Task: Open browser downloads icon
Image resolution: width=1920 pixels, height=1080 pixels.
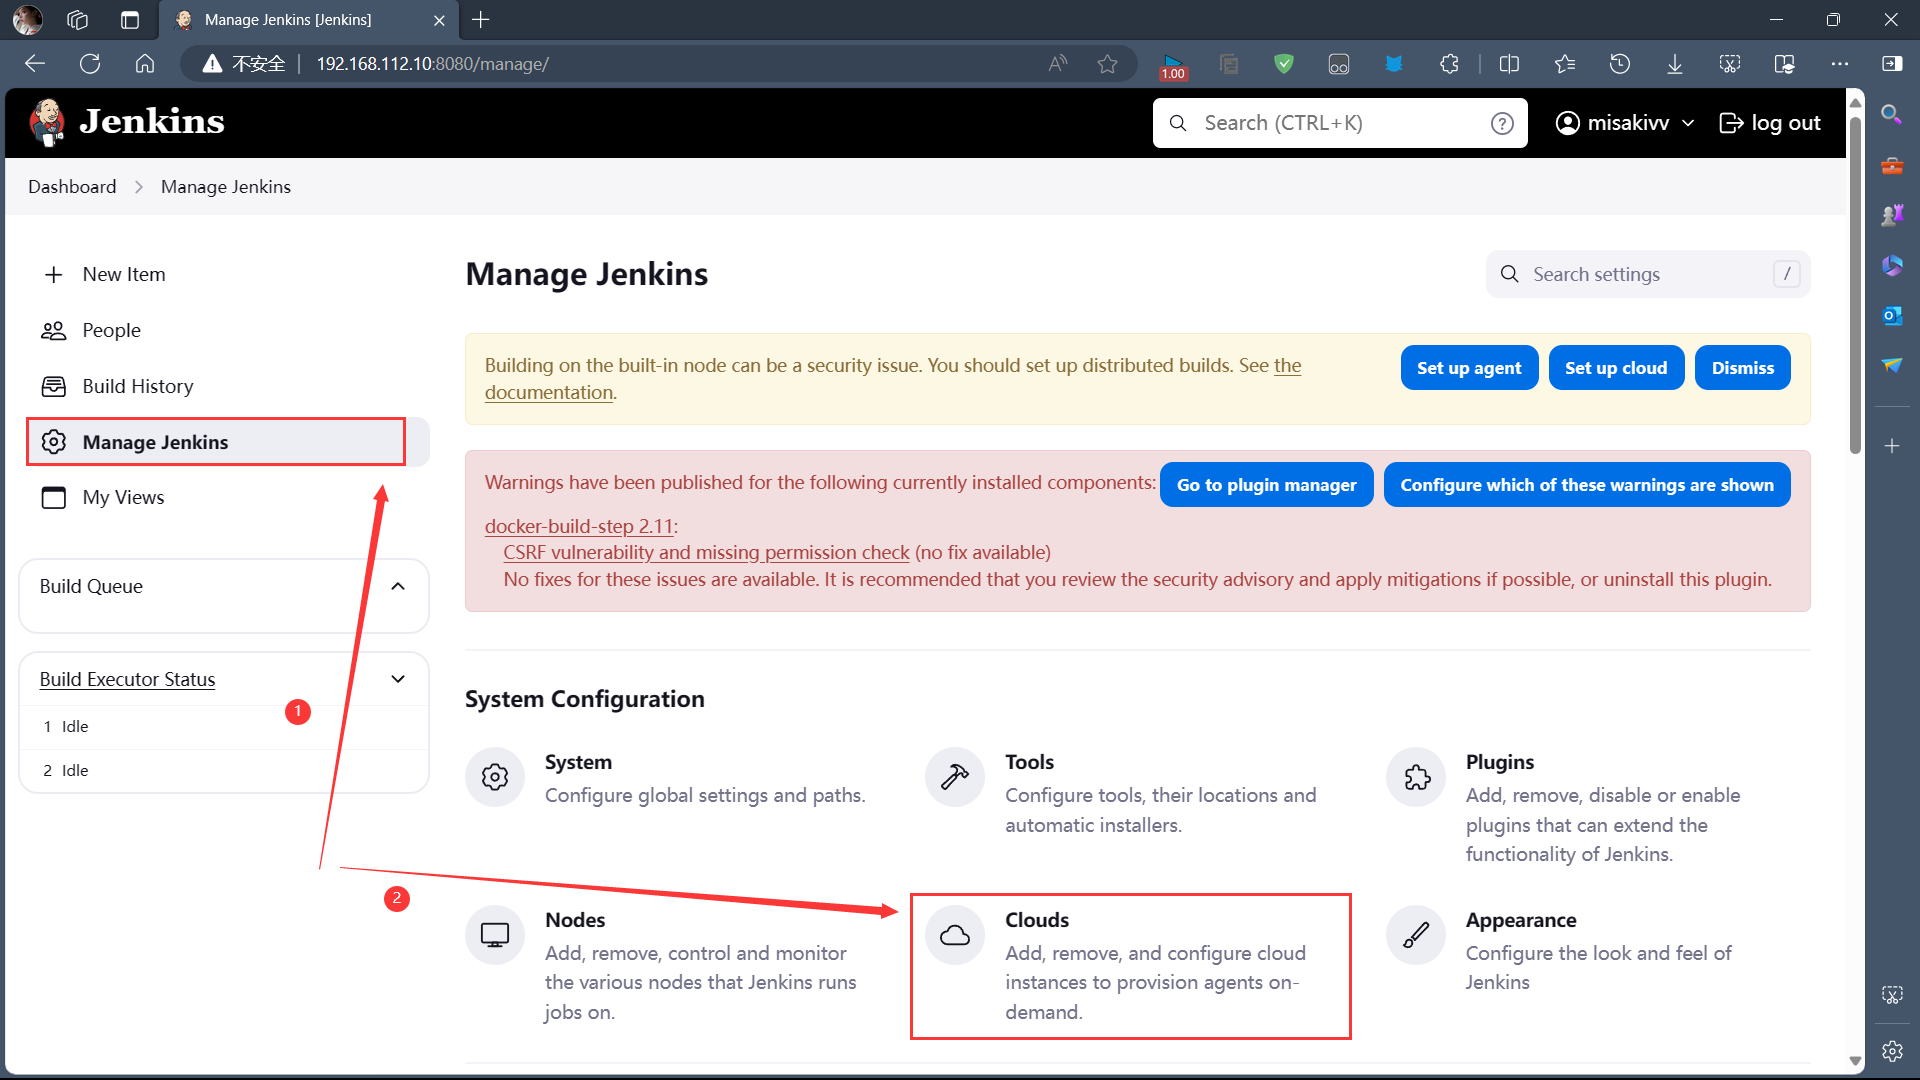Action: point(1675,64)
